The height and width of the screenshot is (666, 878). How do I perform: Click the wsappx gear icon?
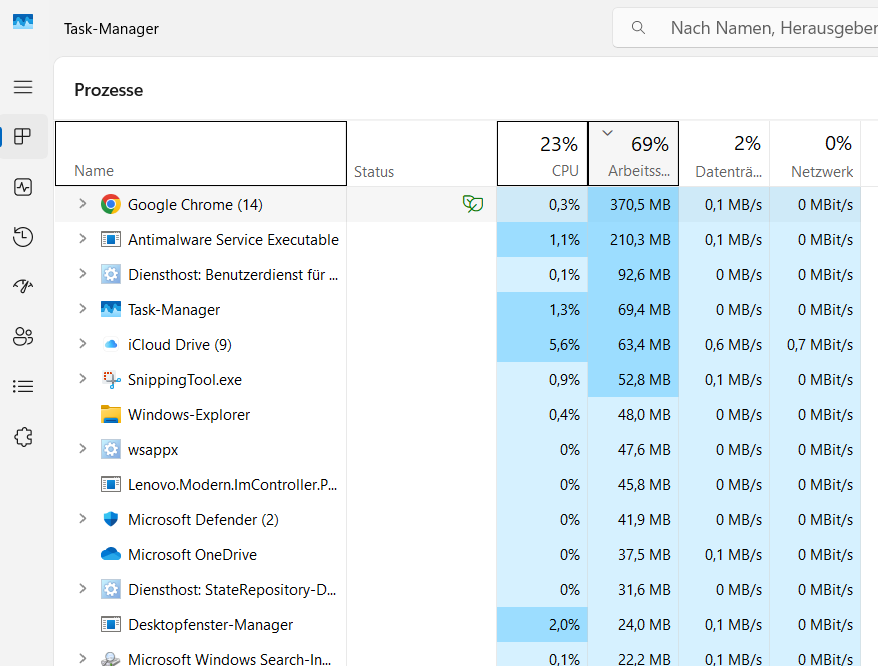tap(111, 449)
